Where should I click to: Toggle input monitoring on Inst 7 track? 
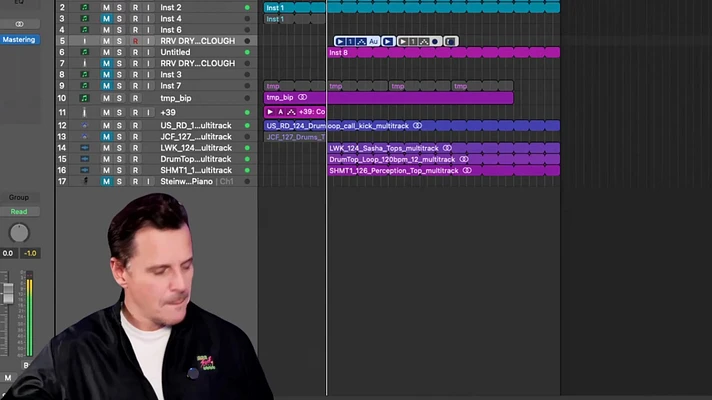click(148, 85)
